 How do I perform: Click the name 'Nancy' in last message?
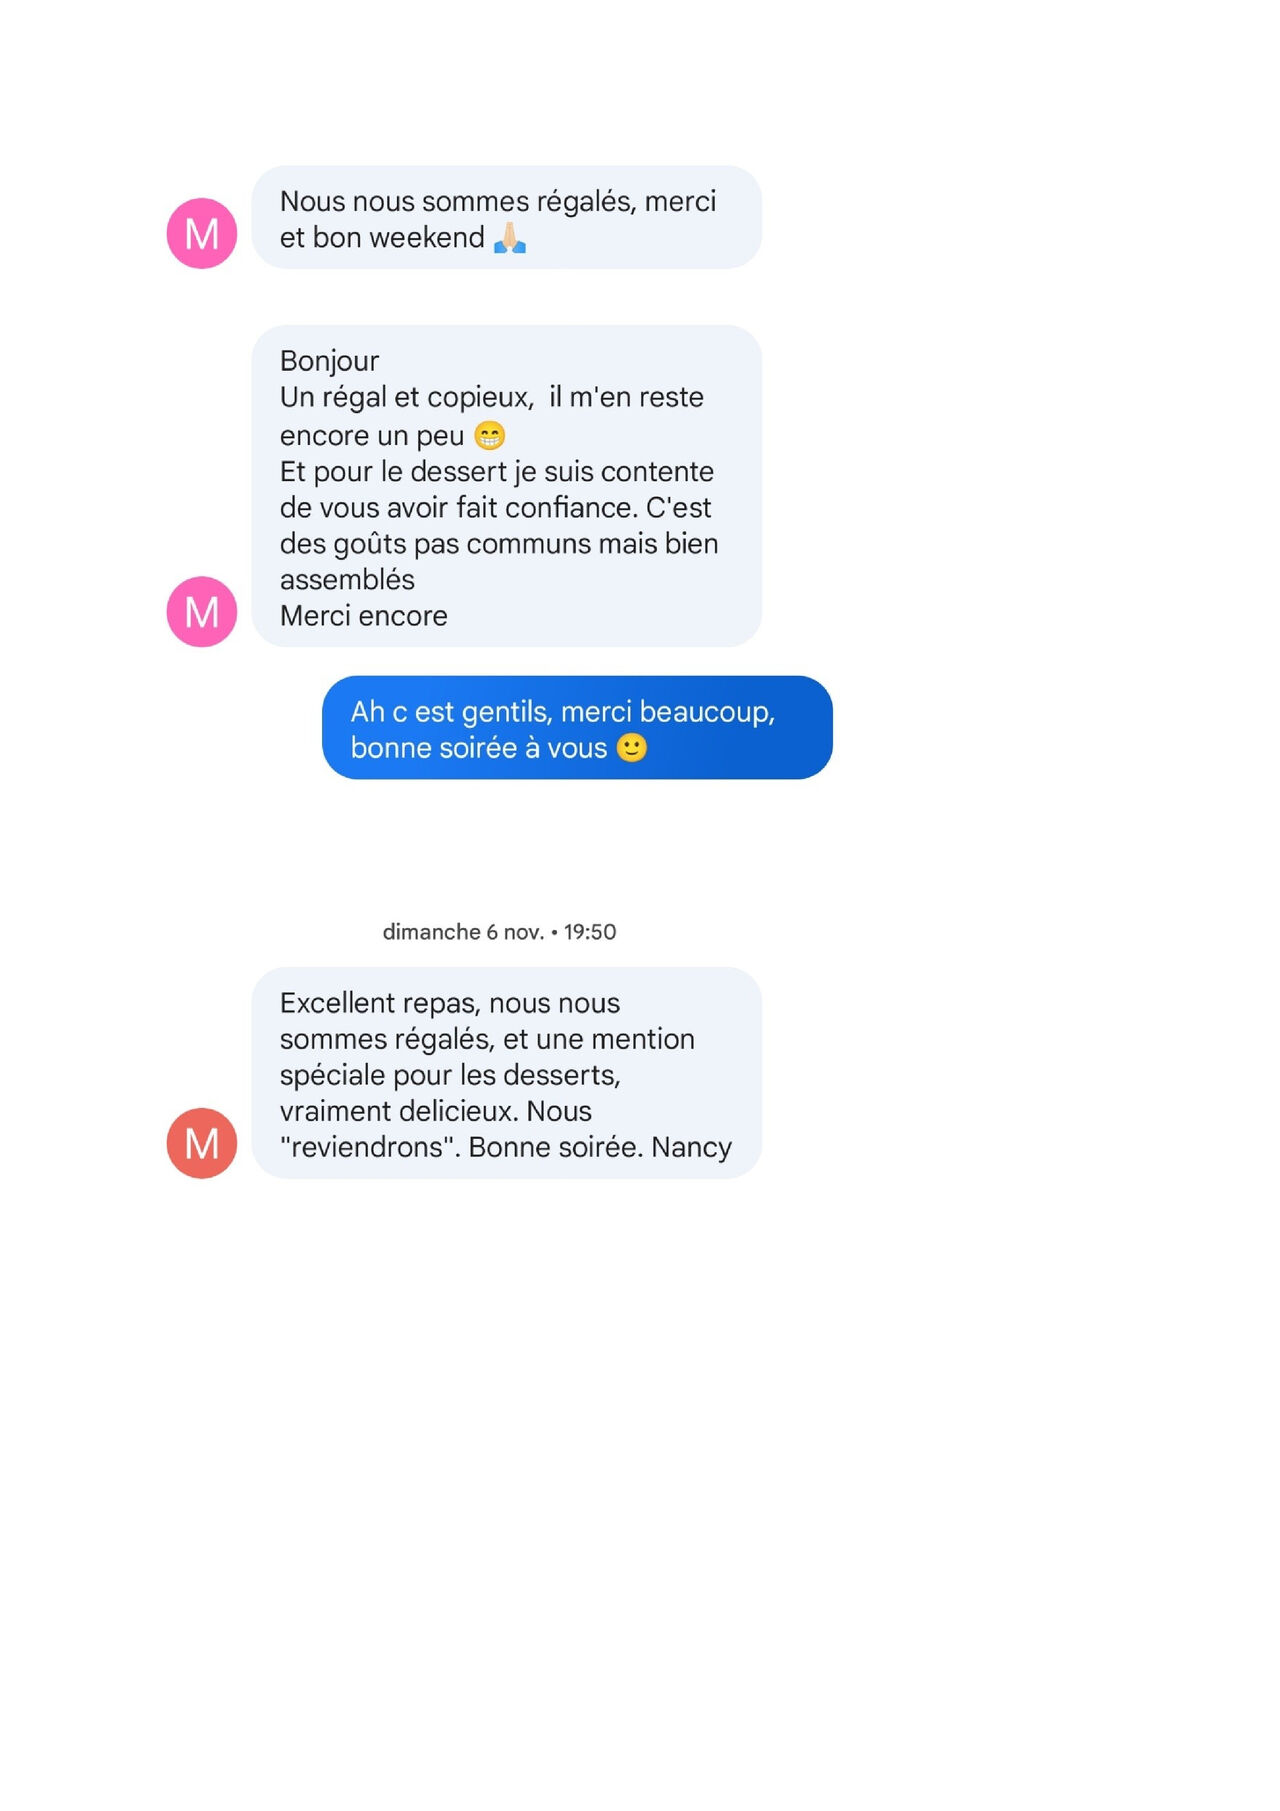click(692, 1147)
